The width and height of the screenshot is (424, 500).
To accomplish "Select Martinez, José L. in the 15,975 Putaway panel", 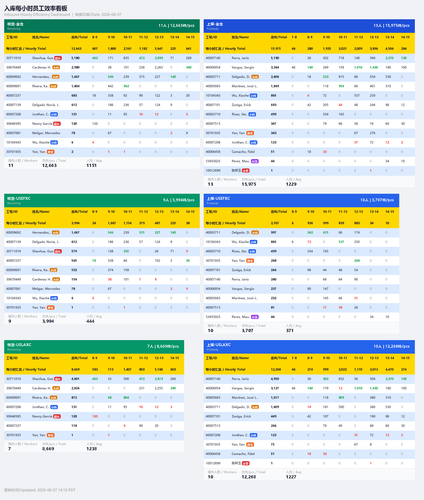I will click(x=244, y=86).
